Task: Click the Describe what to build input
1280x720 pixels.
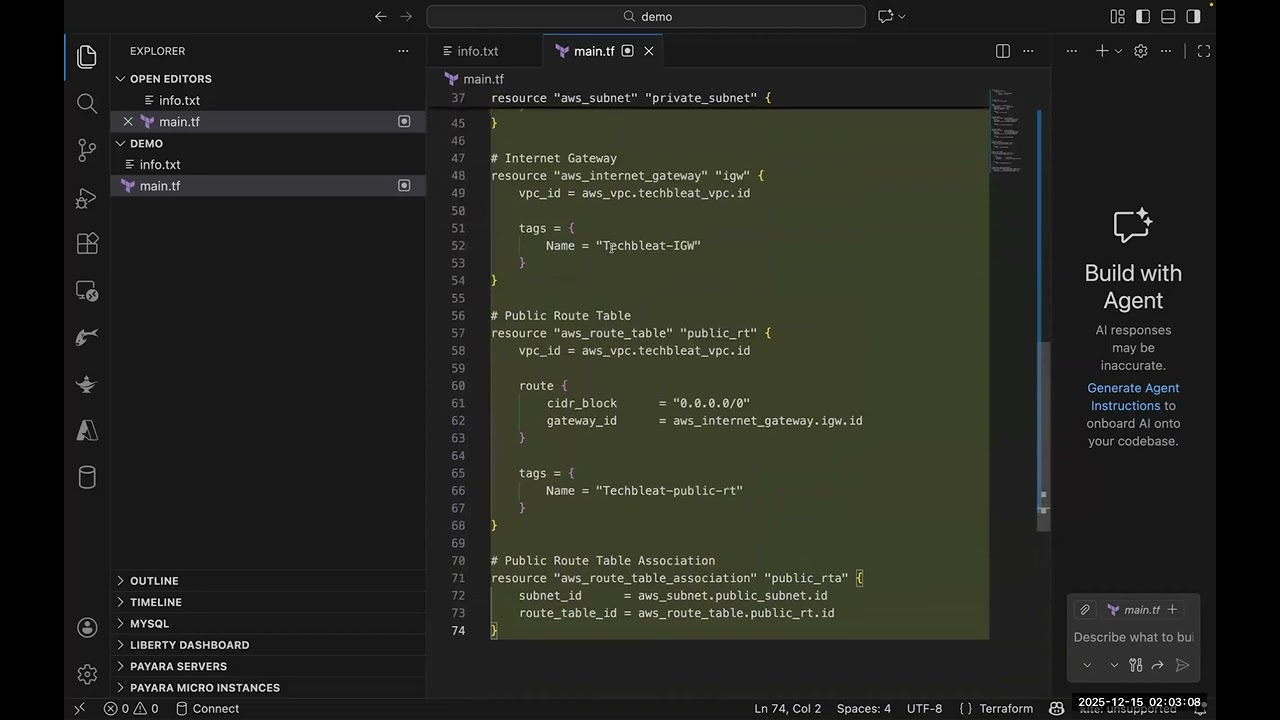Action: (1133, 637)
